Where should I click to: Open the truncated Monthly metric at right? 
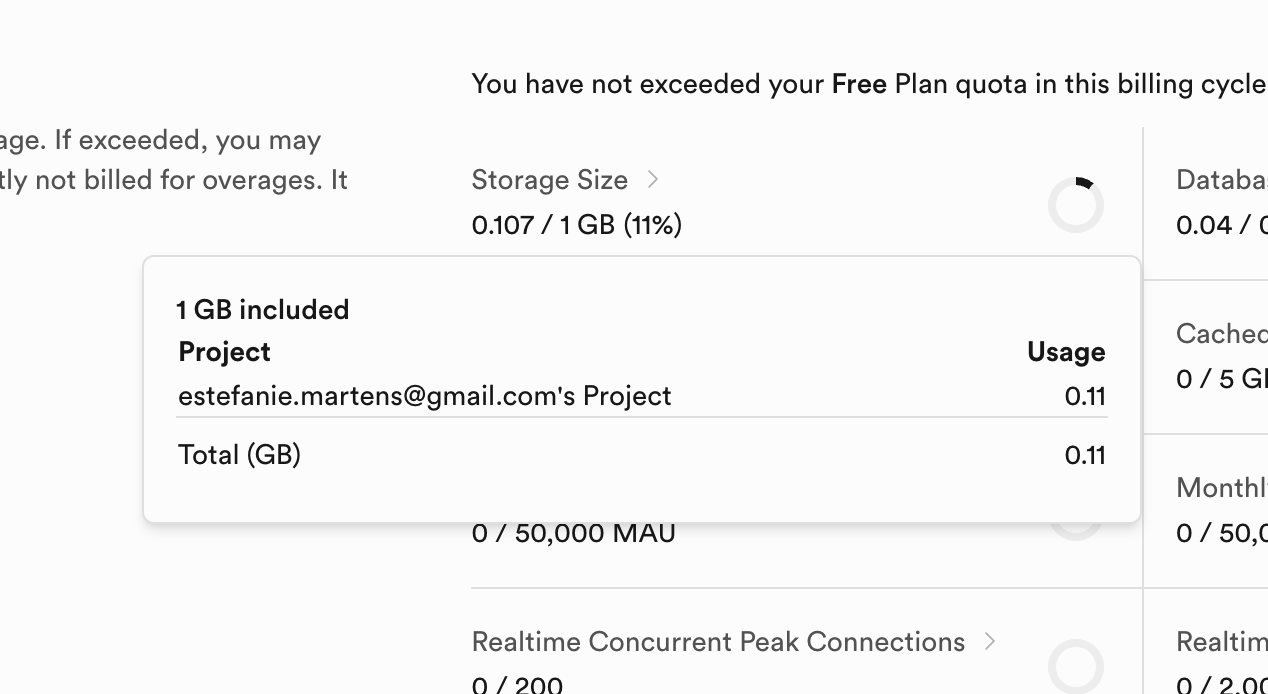[x=1222, y=488]
